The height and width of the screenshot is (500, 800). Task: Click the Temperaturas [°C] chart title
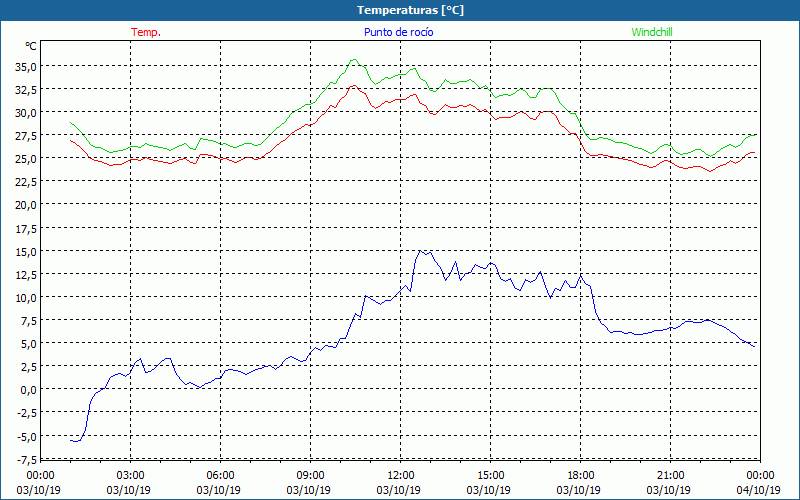point(410,10)
